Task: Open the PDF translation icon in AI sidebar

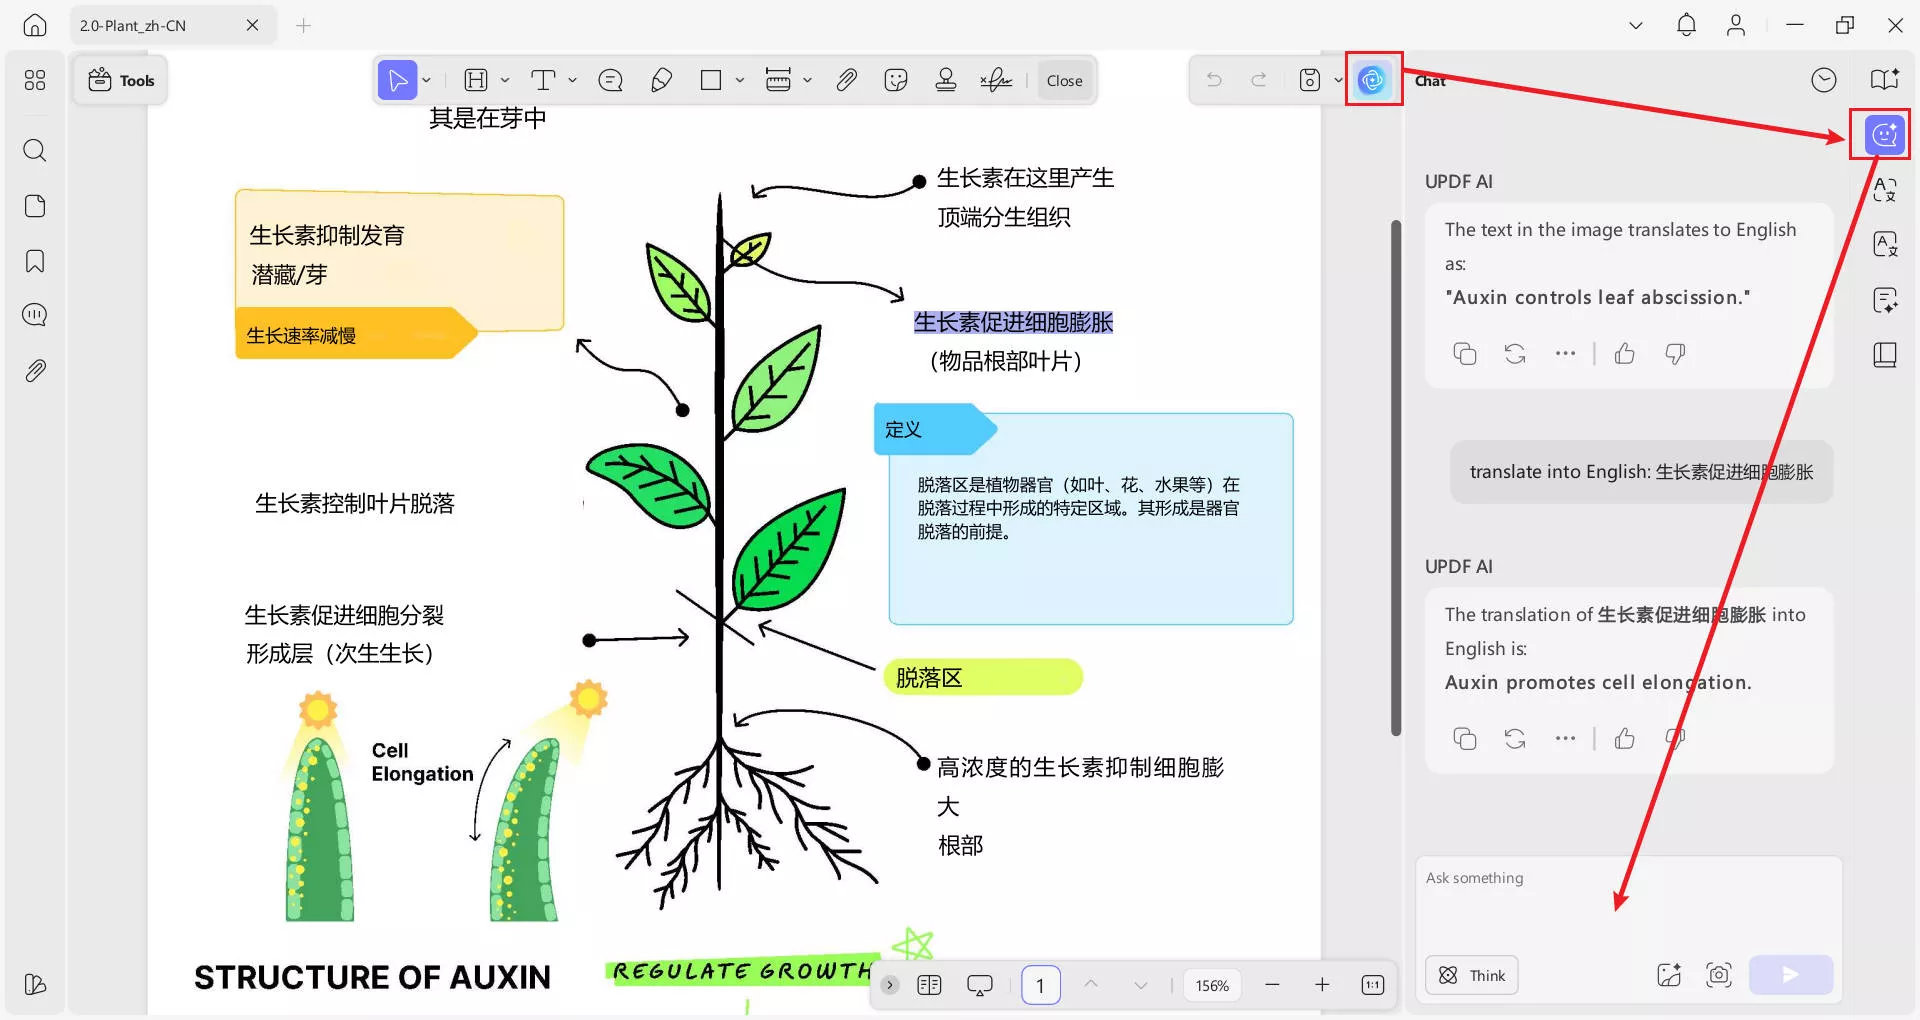Action: 1885,244
